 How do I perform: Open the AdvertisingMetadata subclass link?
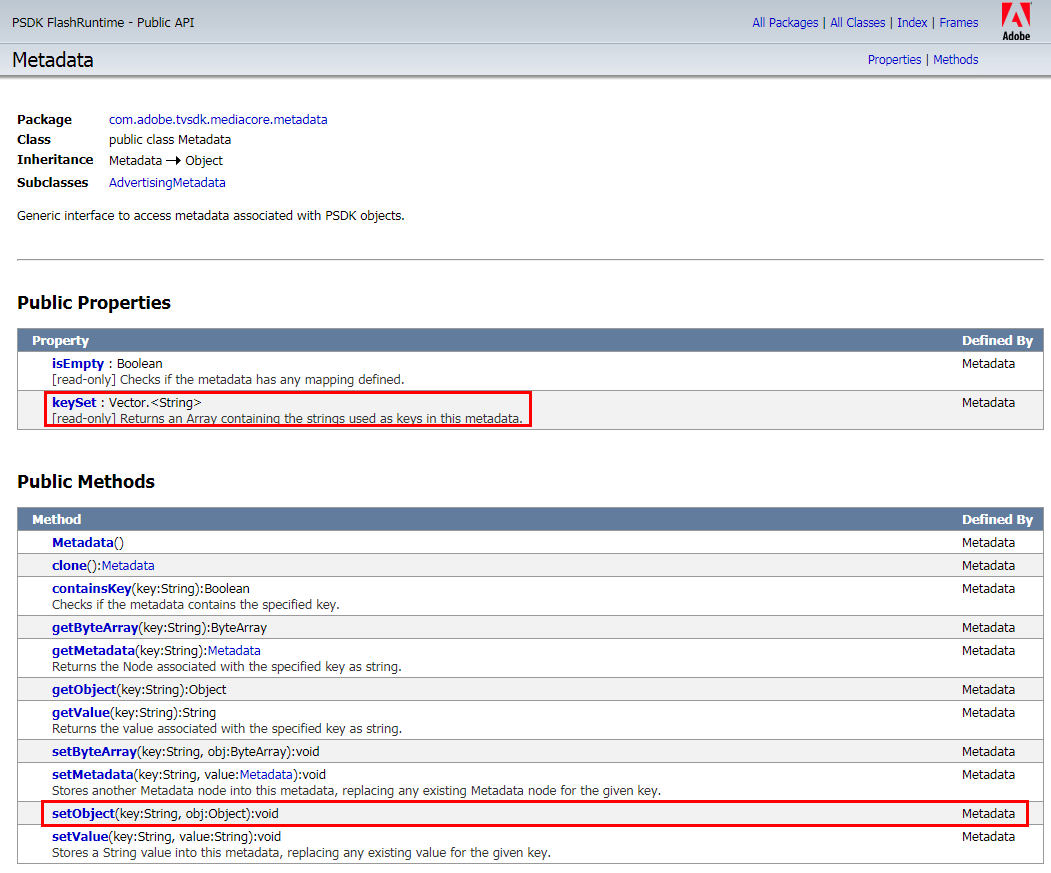click(167, 183)
